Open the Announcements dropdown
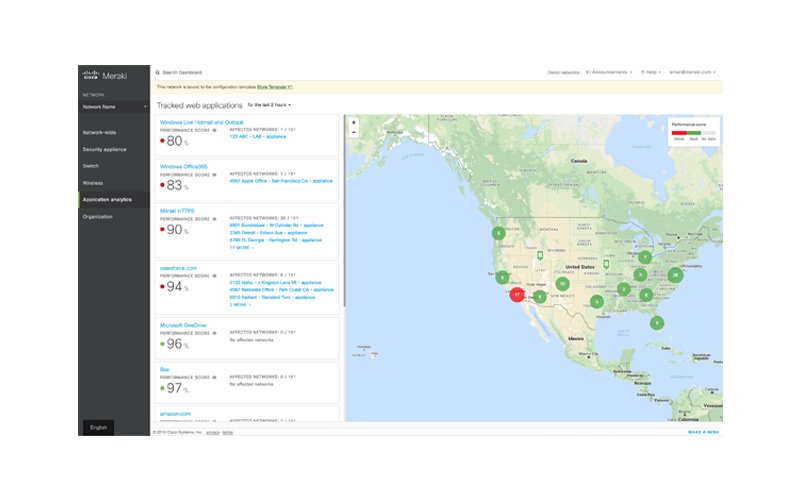 [609, 72]
